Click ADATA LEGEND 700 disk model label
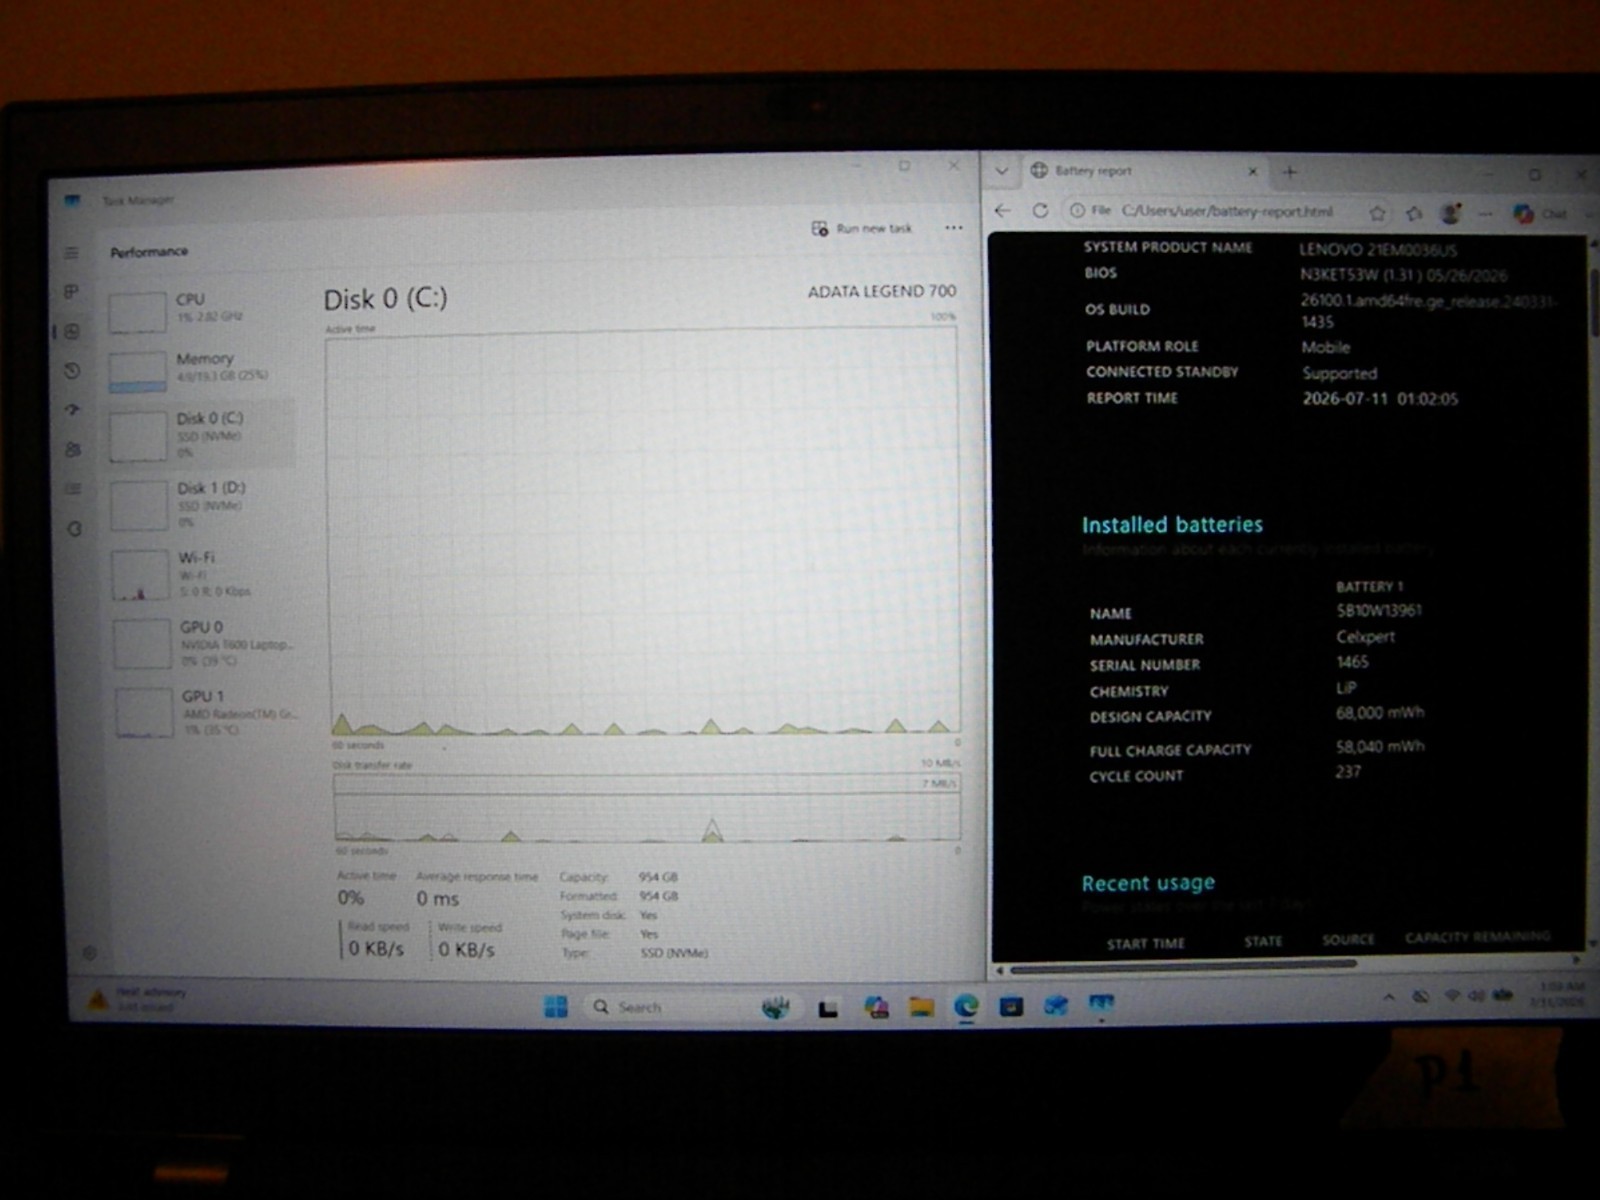This screenshot has width=1600, height=1200. (881, 291)
